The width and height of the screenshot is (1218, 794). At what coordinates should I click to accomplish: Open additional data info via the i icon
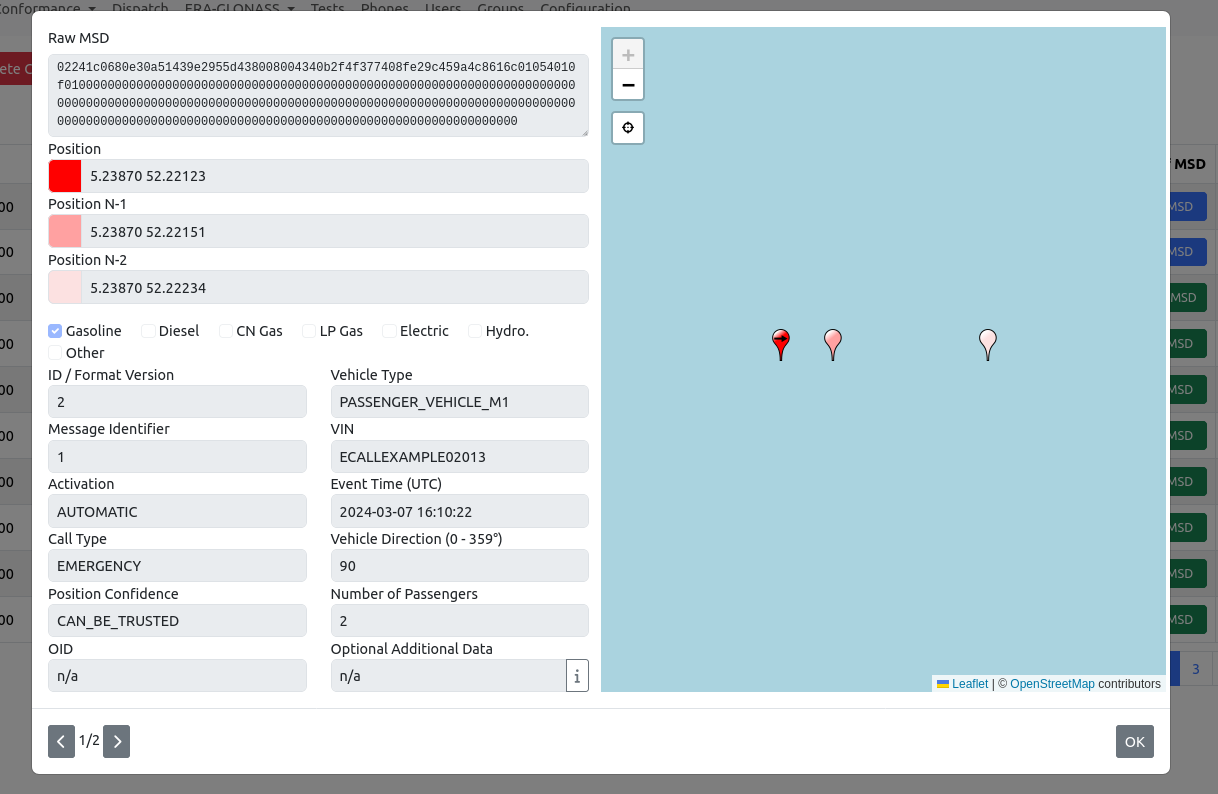tap(577, 675)
